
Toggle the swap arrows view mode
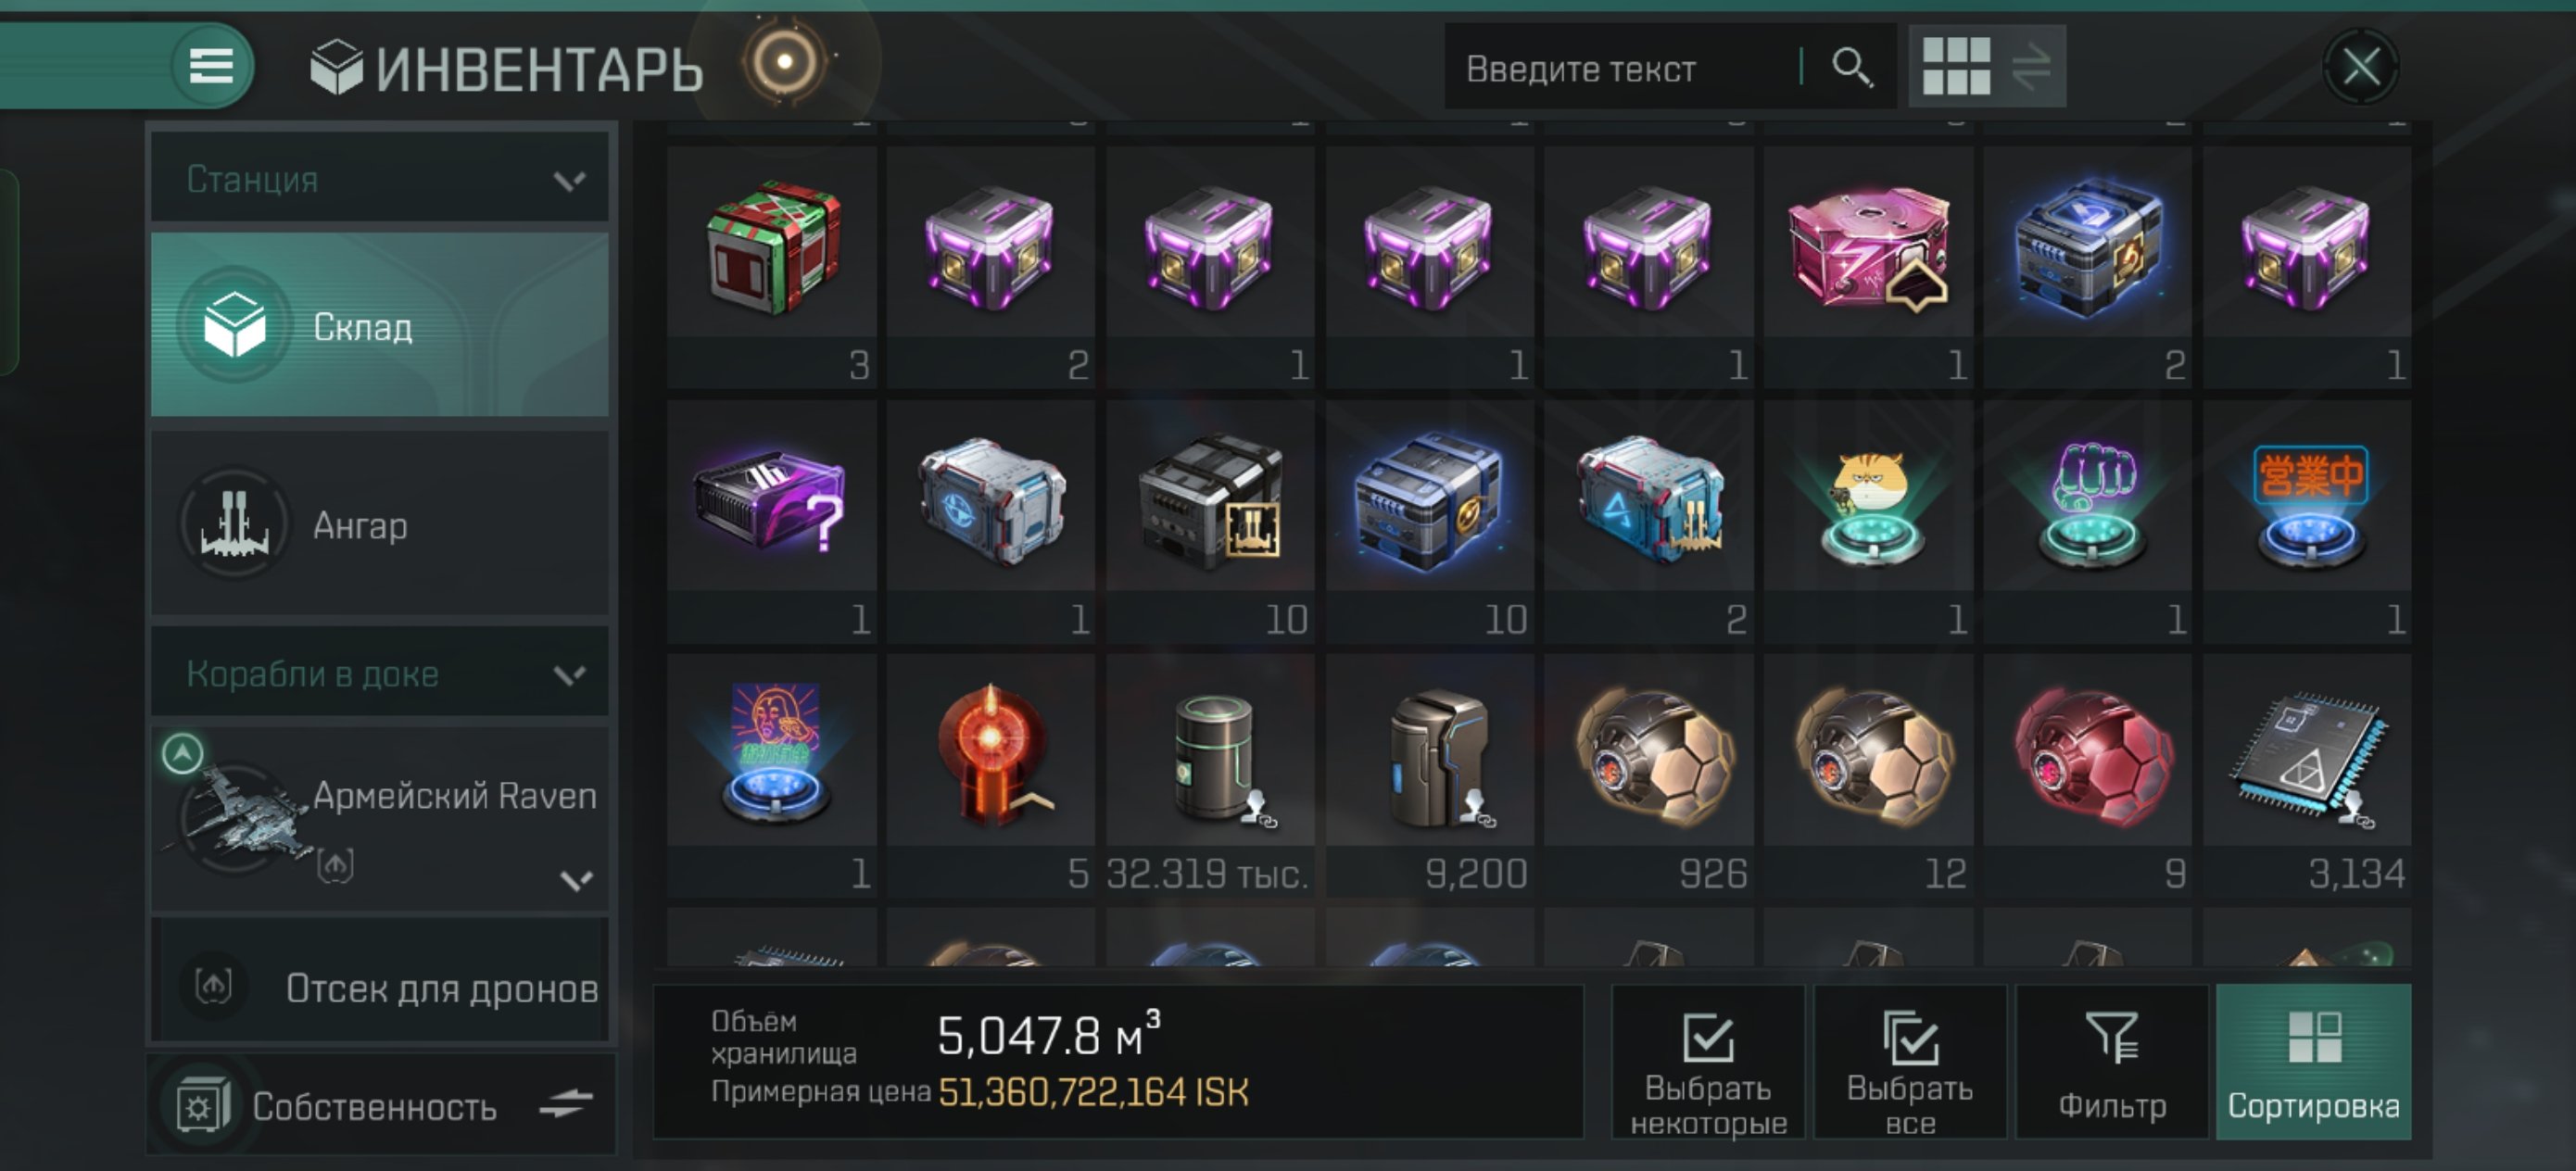pos(2031,67)
